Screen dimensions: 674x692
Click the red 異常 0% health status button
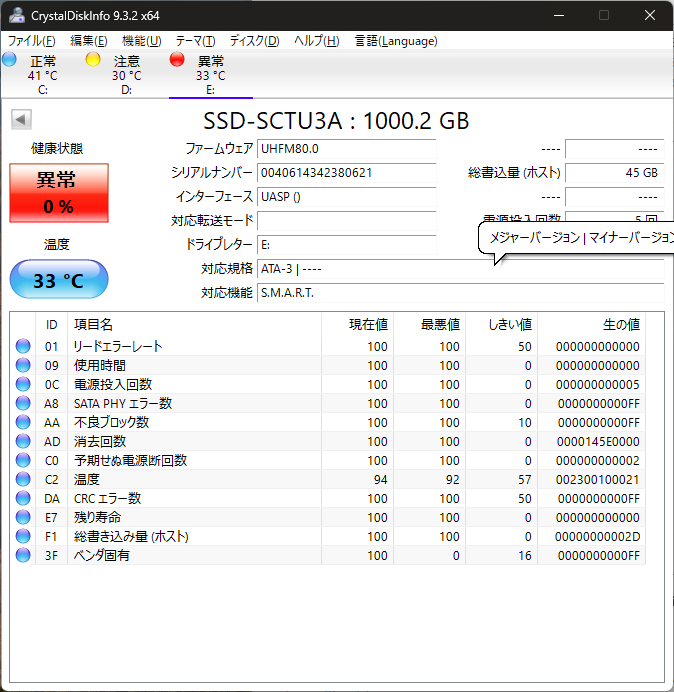(59, 193)
